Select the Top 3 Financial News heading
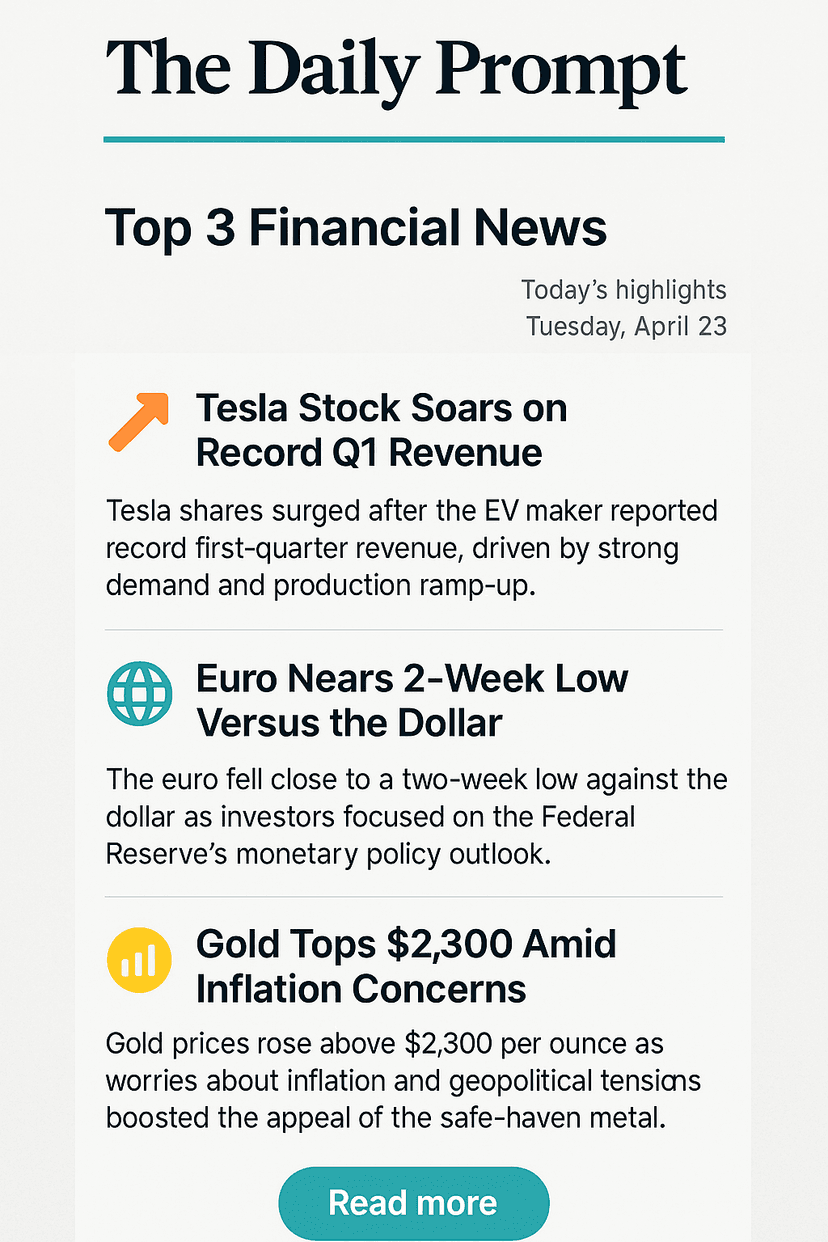This screenshot has height=1242, width=828. [356, 228]
